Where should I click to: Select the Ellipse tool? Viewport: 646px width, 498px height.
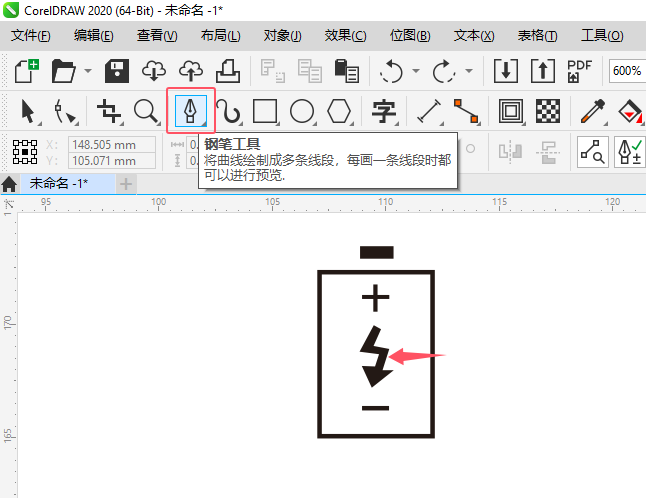(302, 111)
